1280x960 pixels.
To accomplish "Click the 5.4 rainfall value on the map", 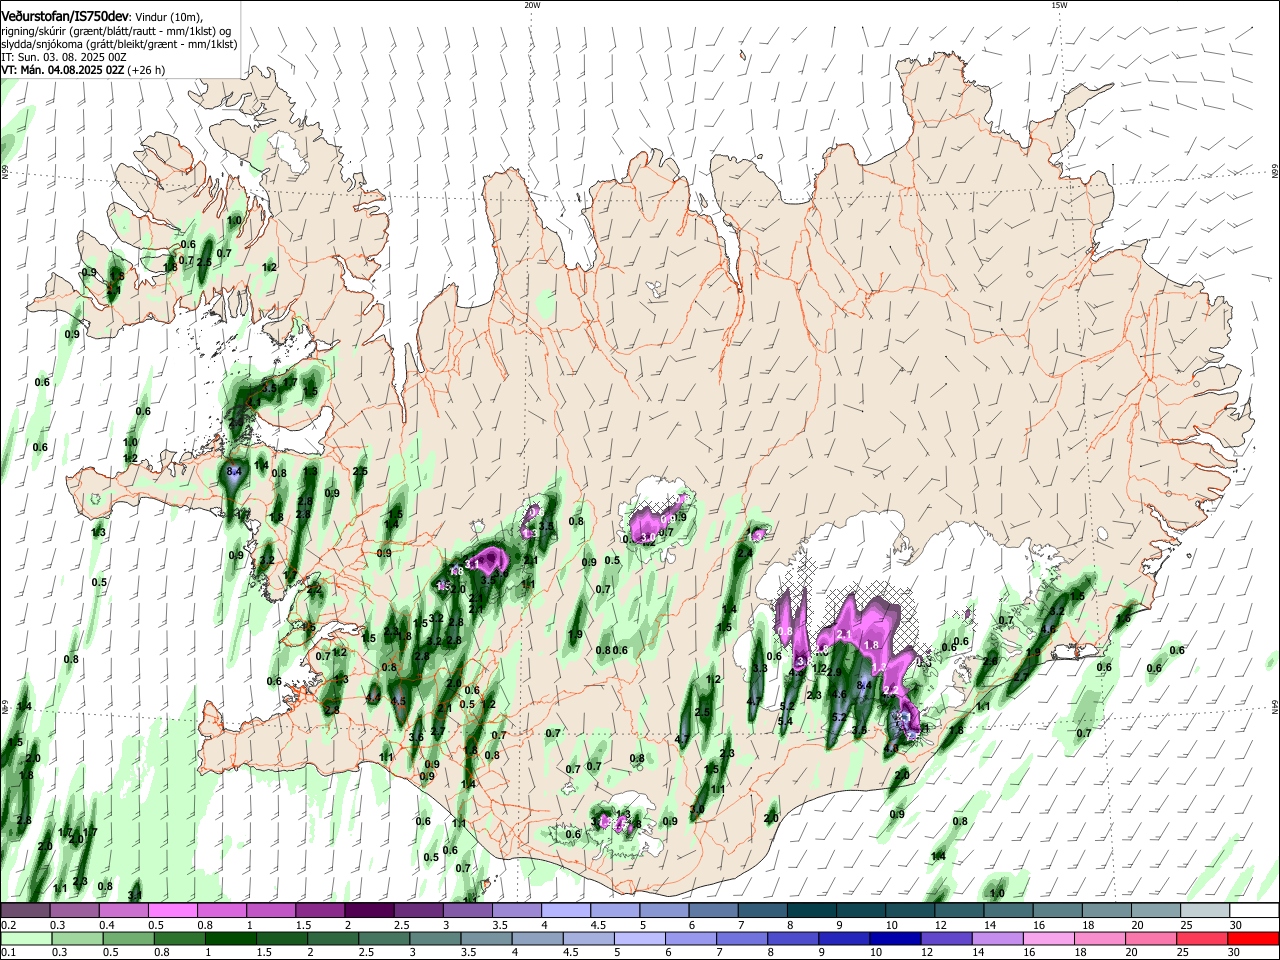I will pyautogui.click(x=785, y=721).
